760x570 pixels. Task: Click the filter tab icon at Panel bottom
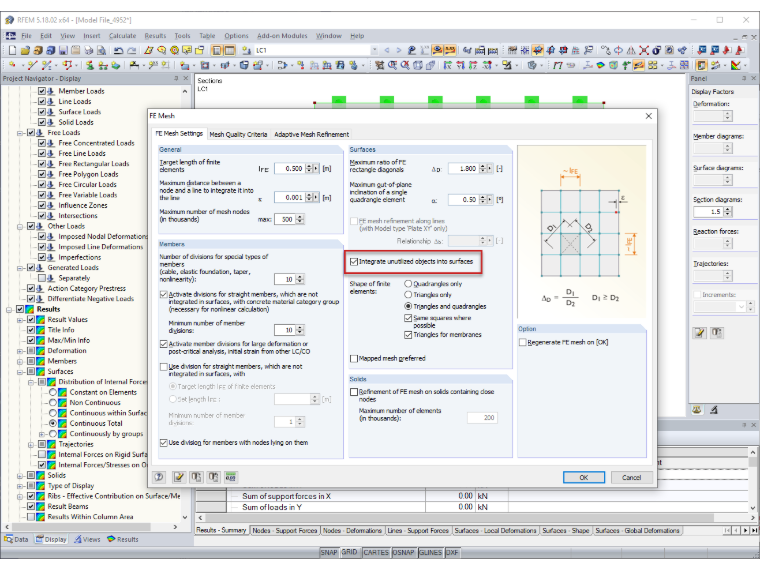pos(714,410)
